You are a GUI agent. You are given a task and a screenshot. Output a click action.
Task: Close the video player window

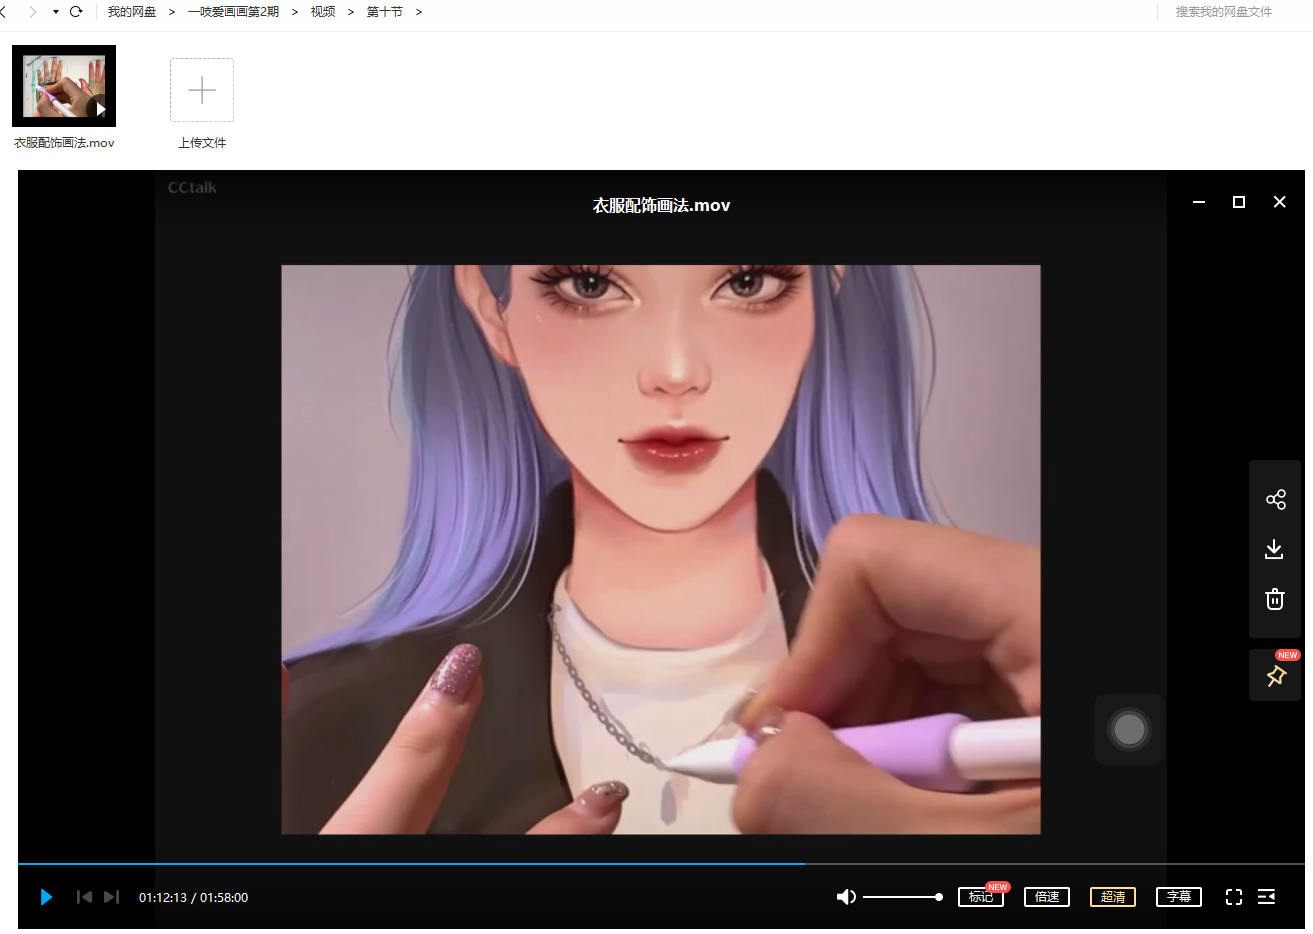[x=1279, y=202]
